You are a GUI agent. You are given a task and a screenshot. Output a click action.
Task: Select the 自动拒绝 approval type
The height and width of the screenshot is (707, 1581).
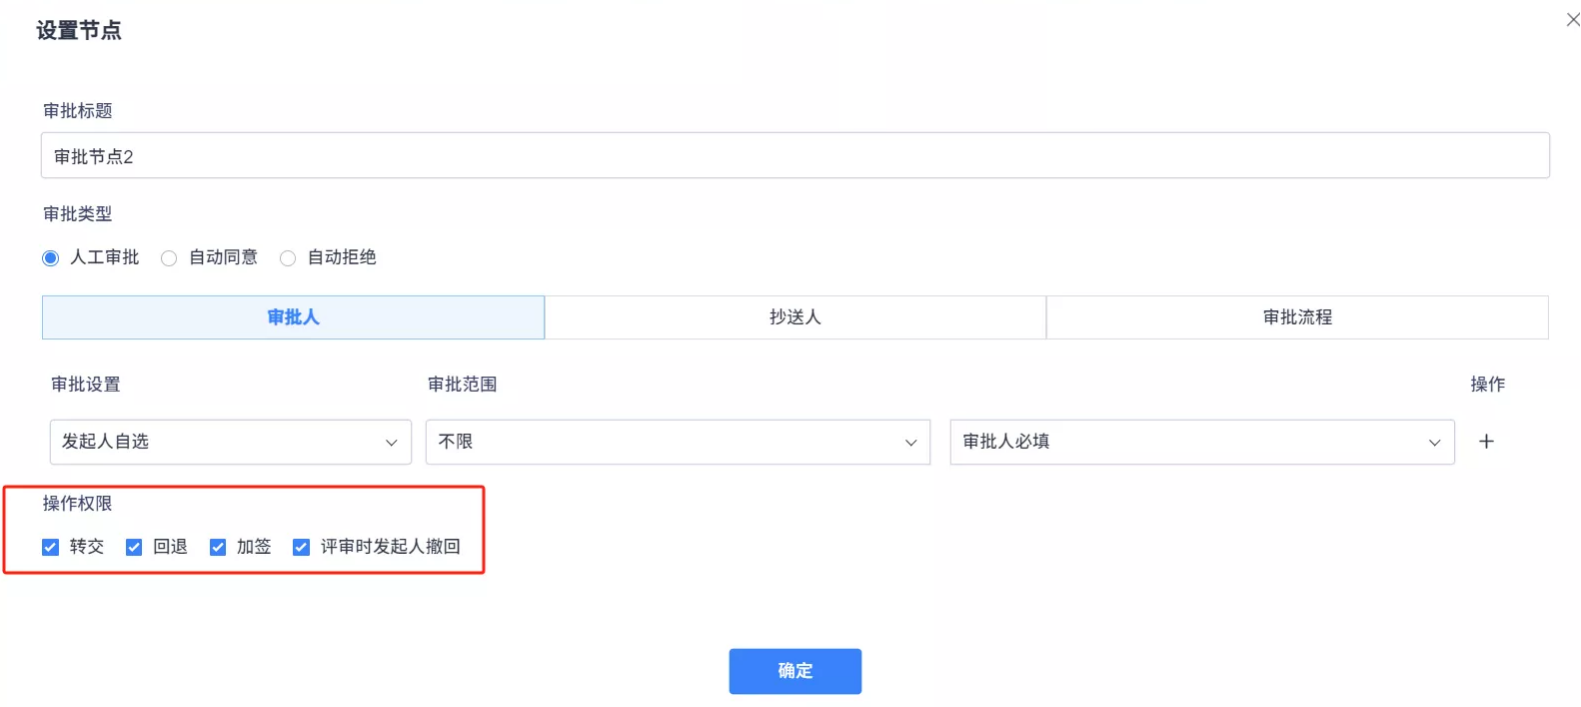[x=288, y=257]
